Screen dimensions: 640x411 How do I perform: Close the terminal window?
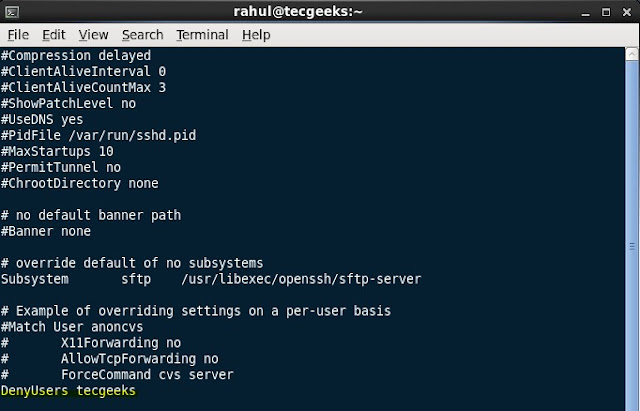pos(626,11)
